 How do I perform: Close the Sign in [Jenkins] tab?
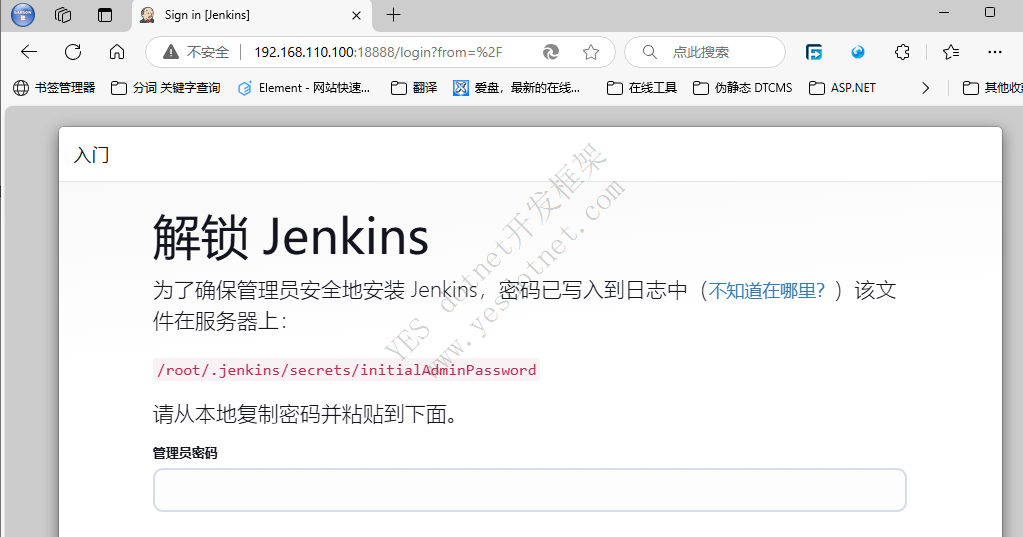(x=356, y=15)
